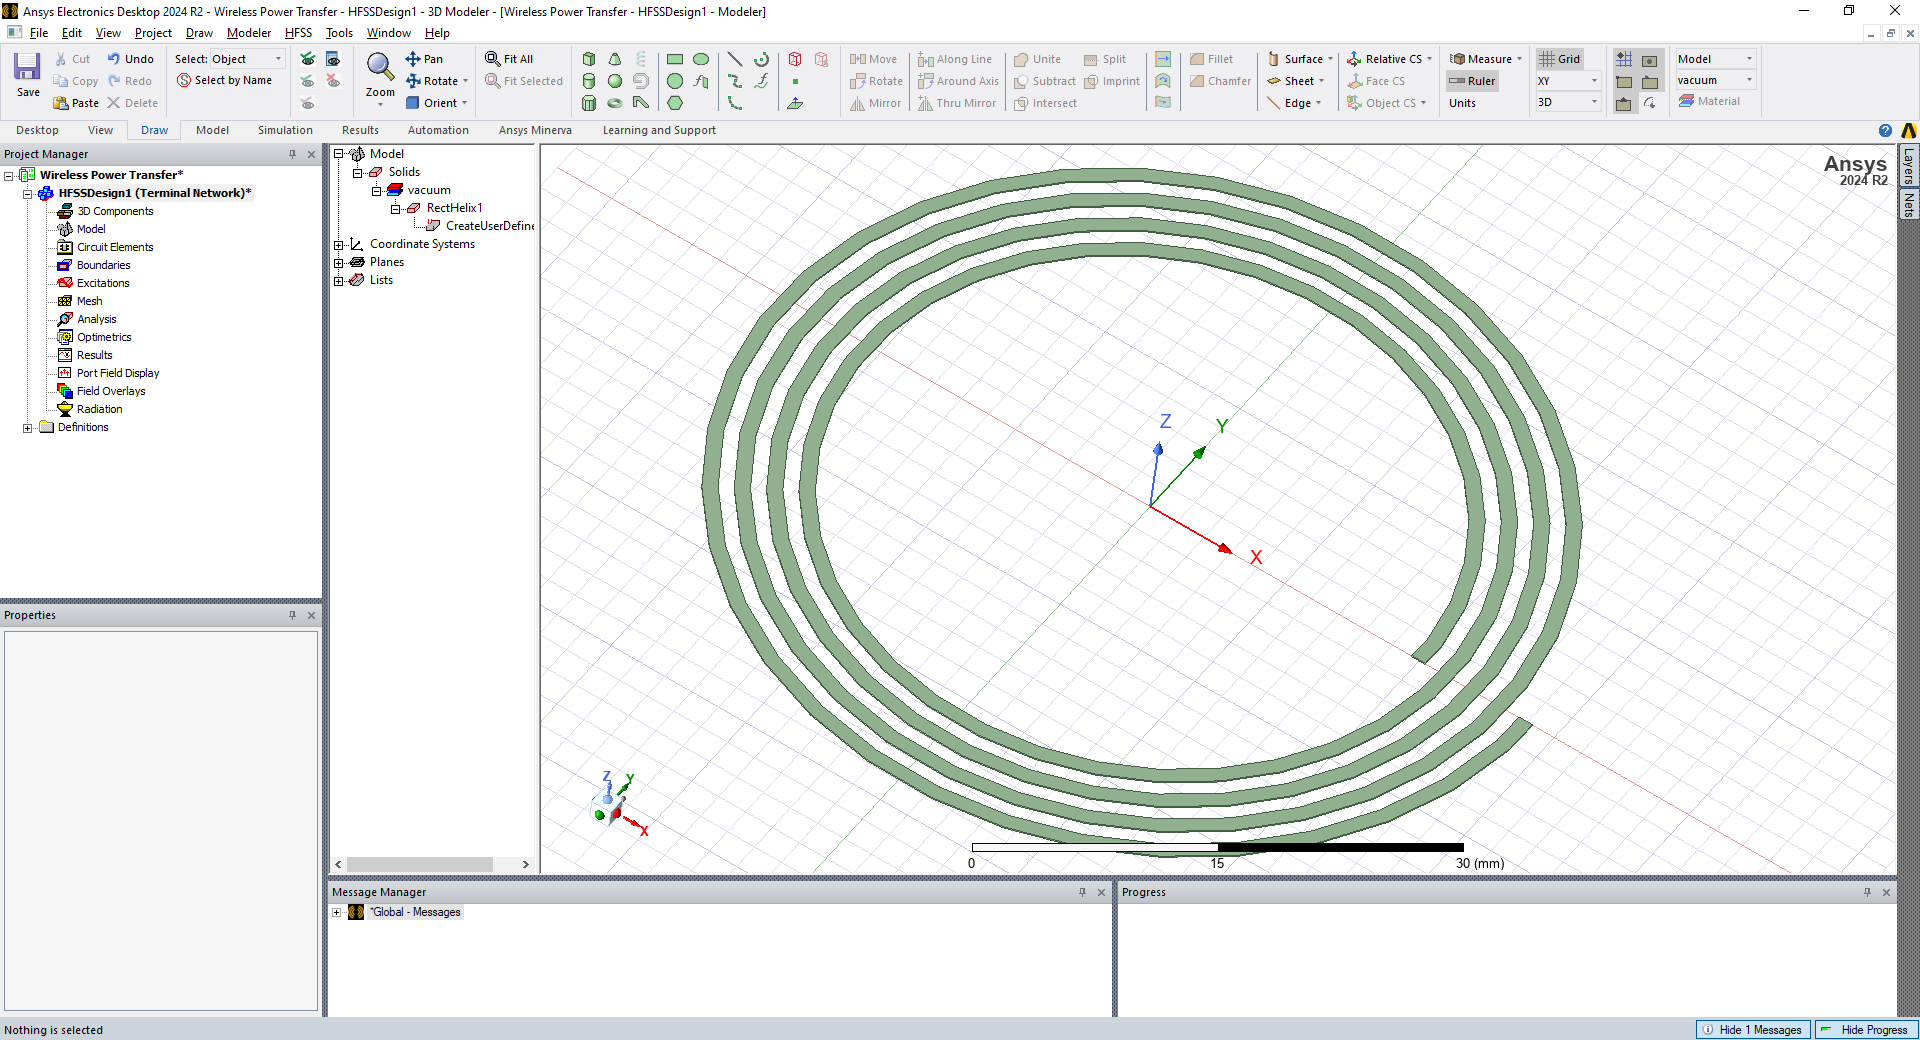Select the Draw line tool icon
The width and height of the screenshot is (1920, 1040).
[735, 59]
